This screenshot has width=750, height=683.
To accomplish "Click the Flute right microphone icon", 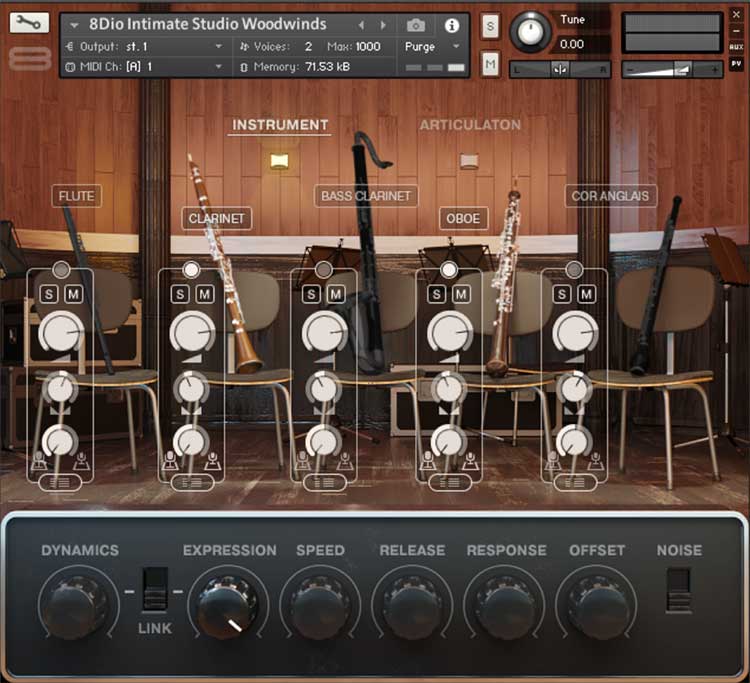I will pyautogui.click(x=82, y=462).
